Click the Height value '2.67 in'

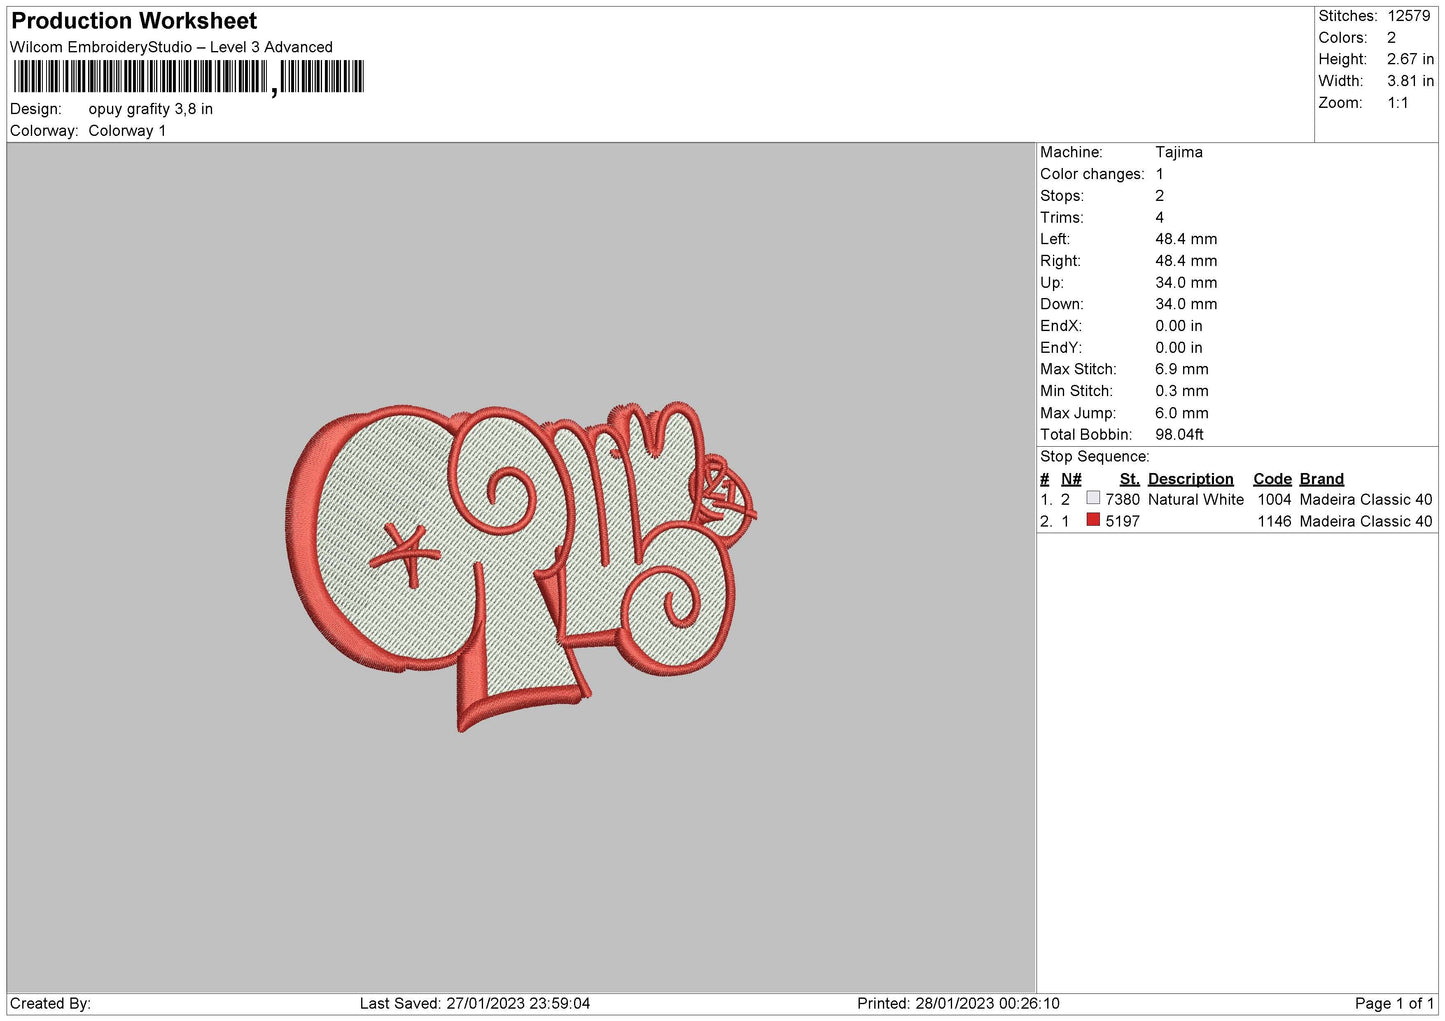[1410, 59]
